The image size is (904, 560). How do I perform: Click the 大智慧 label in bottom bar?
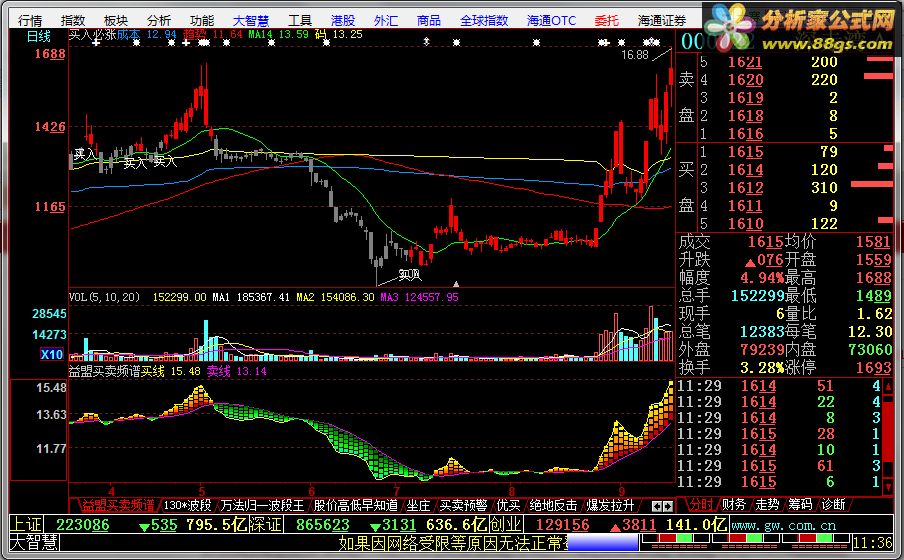[x=35, y=543]
